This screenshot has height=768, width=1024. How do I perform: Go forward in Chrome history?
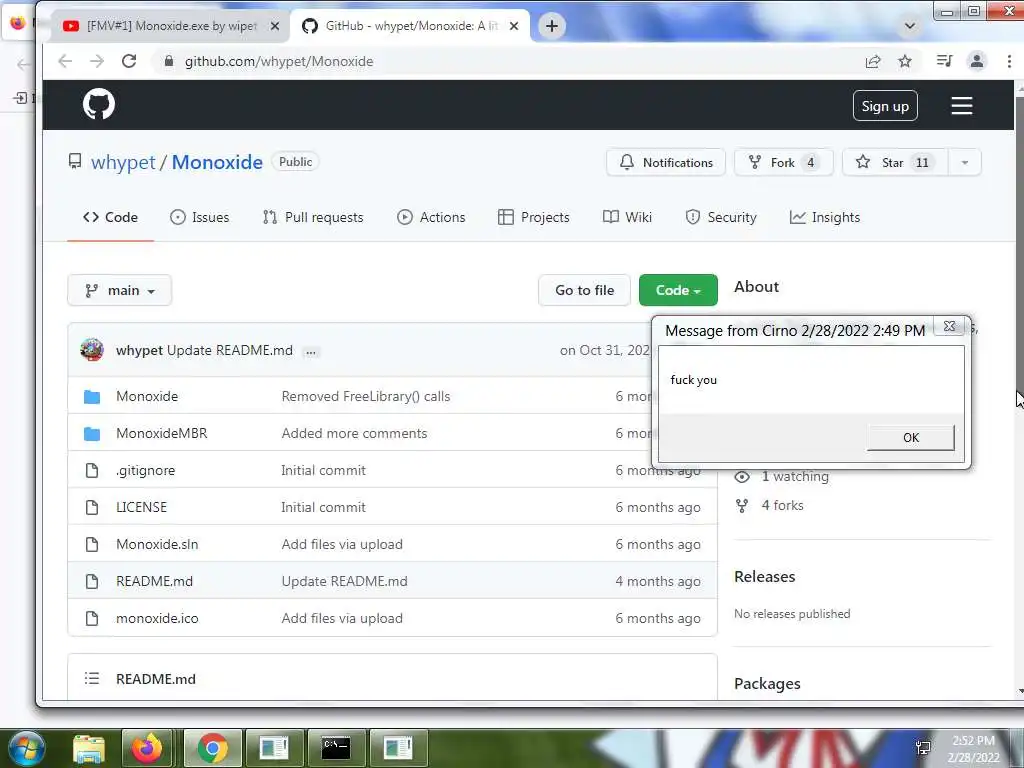coord(97,61)
